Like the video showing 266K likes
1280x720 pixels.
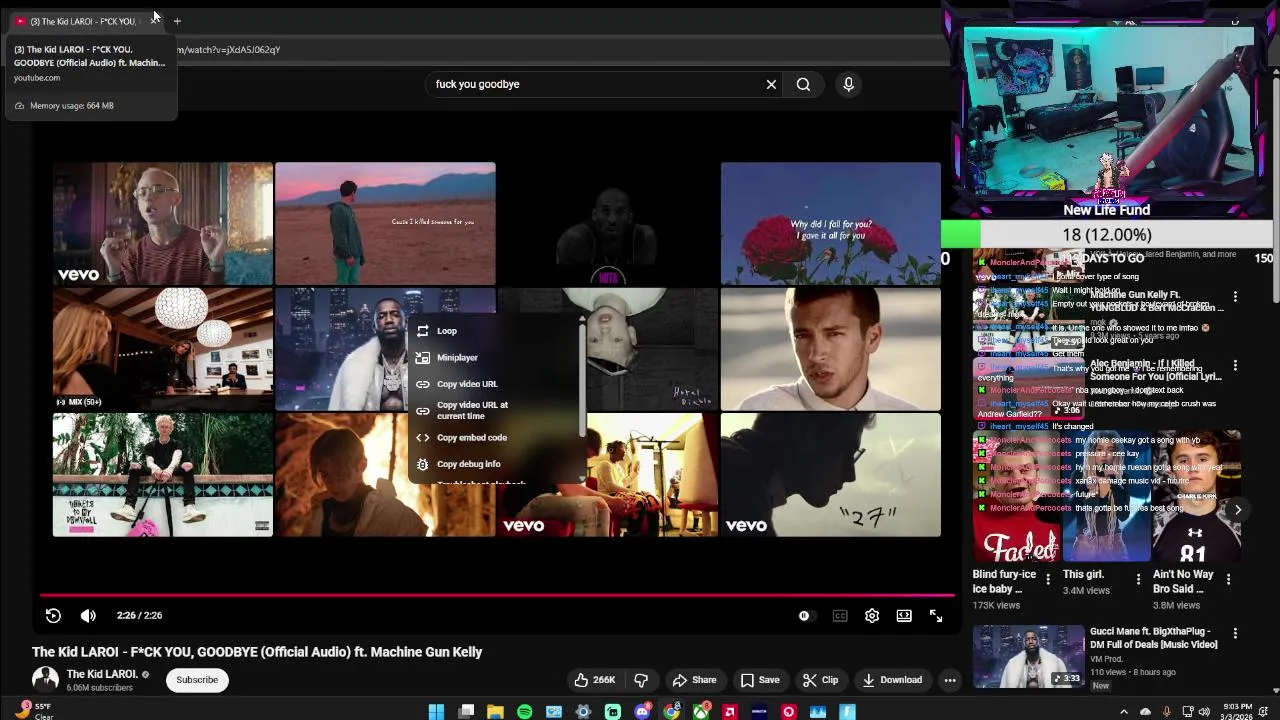coord(594,680)
